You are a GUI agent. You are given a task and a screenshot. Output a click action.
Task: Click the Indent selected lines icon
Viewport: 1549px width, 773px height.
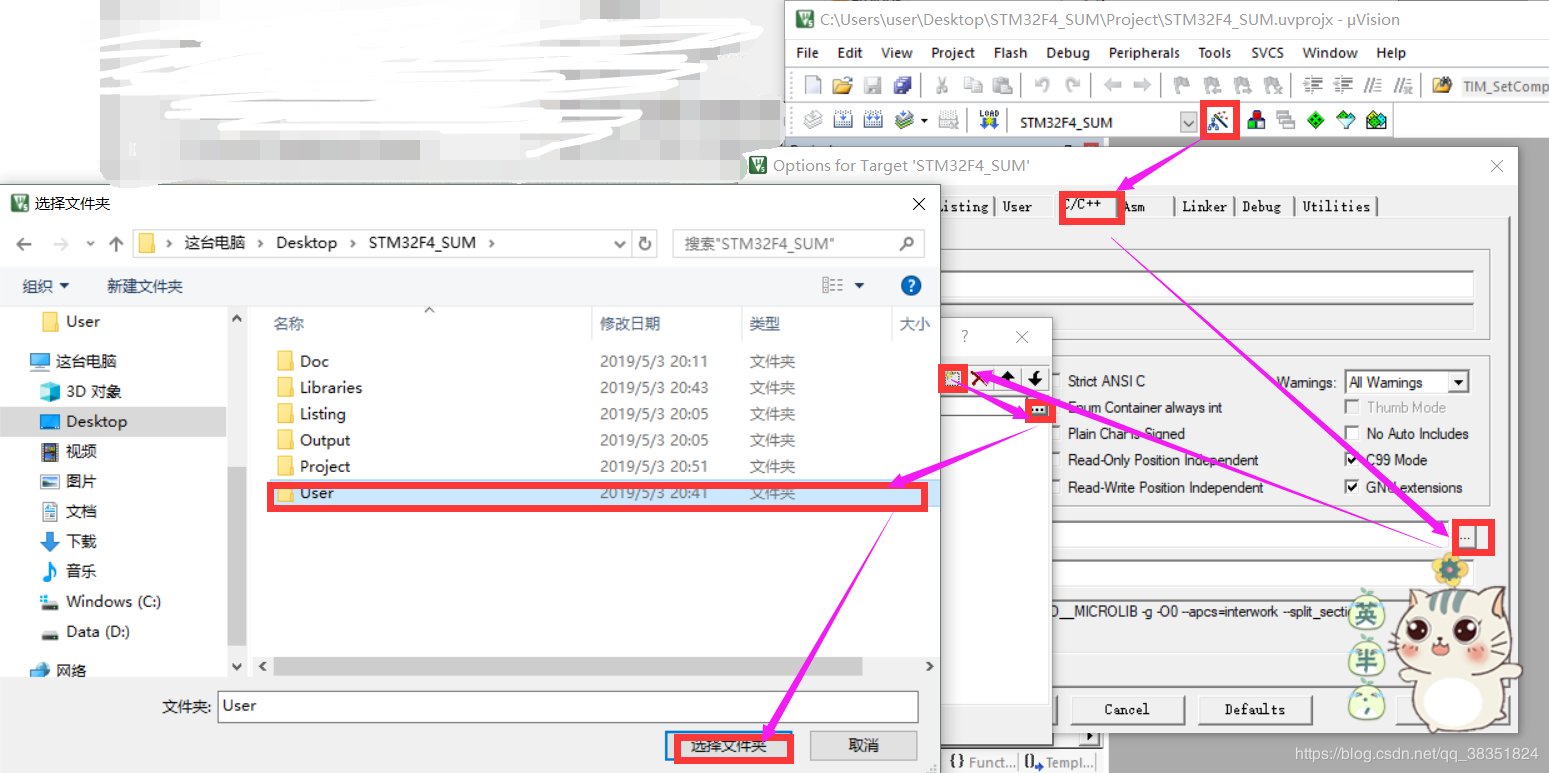tap(1313, 85)
